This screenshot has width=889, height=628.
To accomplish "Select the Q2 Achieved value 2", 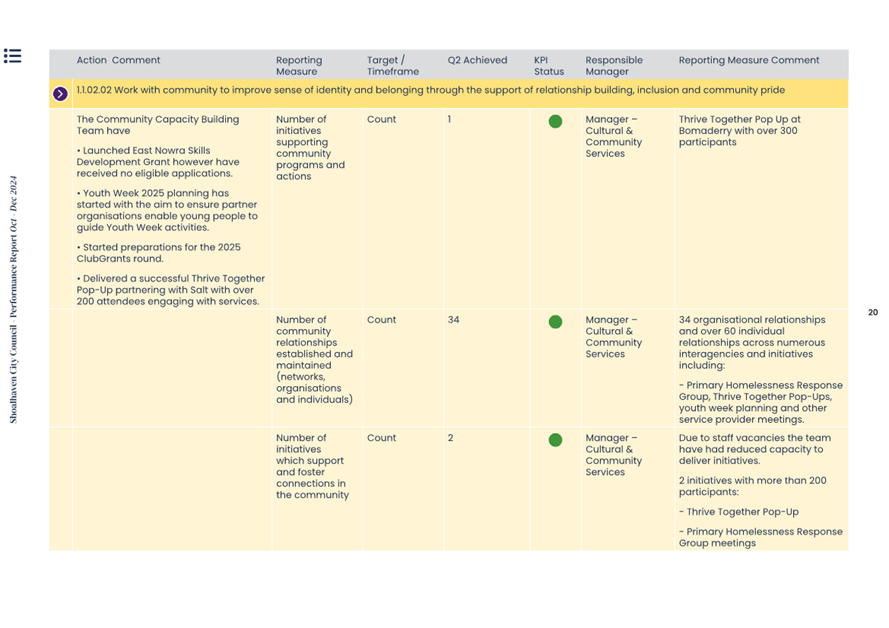I will (x=451, y=438).
